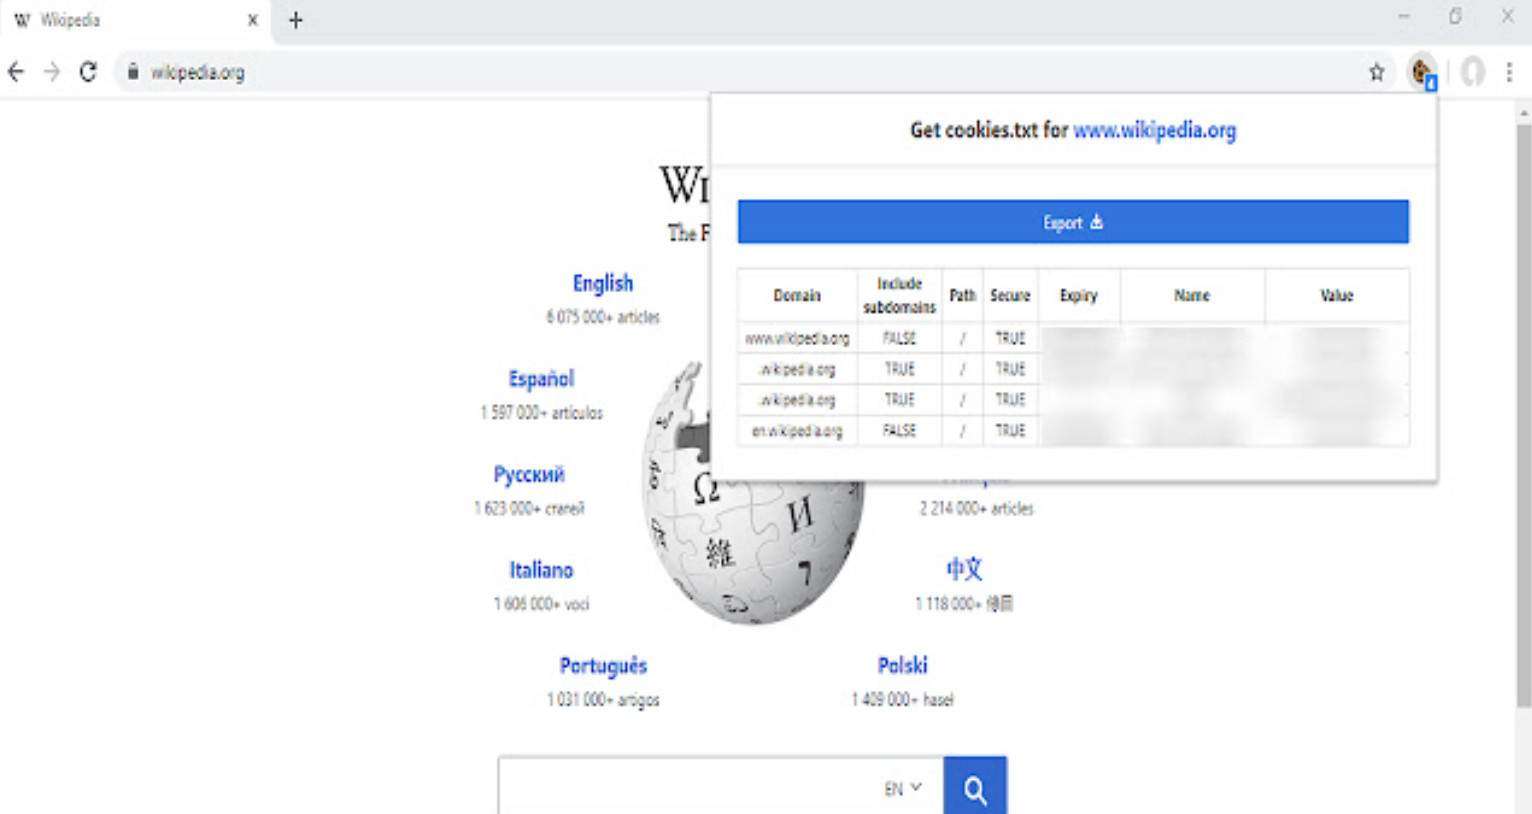Click the "Get cookies.txt for" heading text
Screen dimensions: 1532x814
(989, 130)
